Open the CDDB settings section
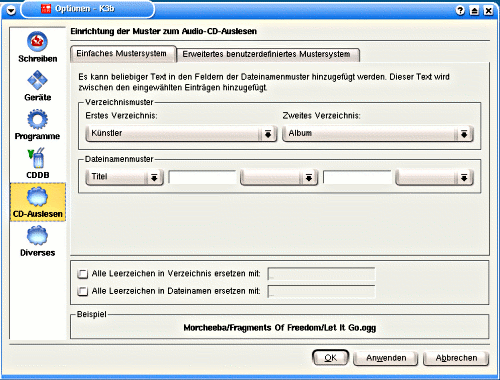Image resolution: width=500 pixels, height=380 pixels. 37,164
